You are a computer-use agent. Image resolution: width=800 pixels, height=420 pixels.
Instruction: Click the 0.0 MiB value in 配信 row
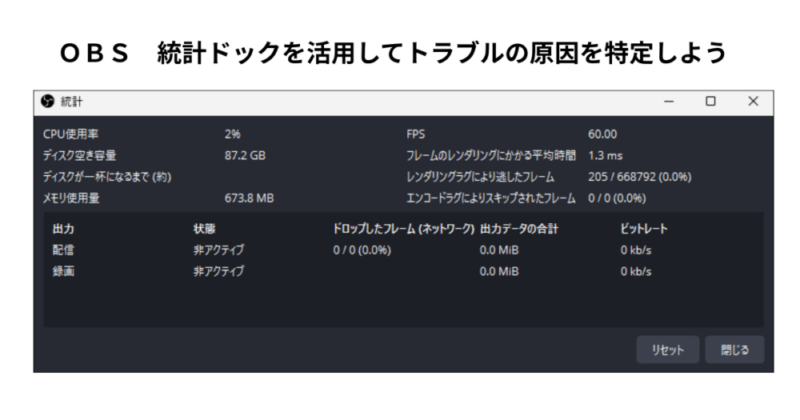[499, 250]
